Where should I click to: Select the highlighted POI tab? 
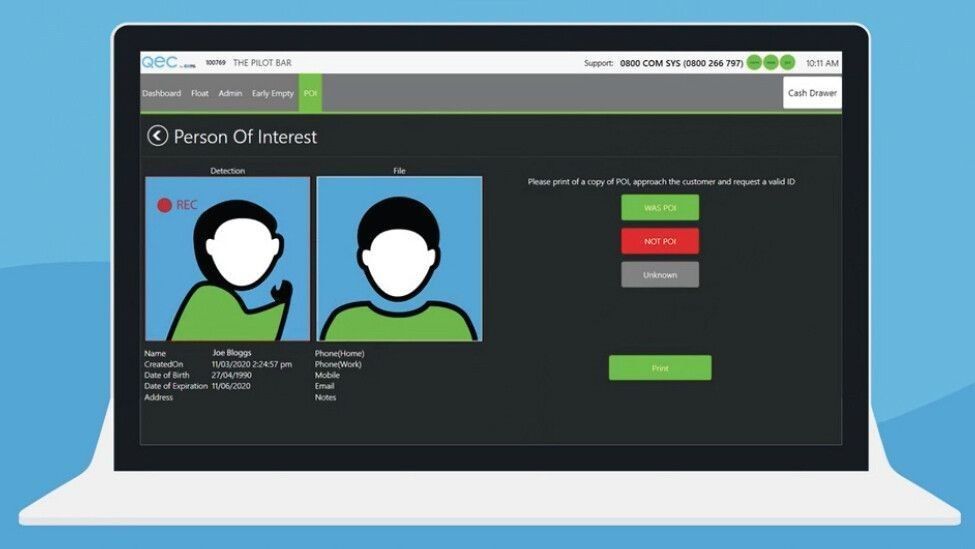point(310,93)
